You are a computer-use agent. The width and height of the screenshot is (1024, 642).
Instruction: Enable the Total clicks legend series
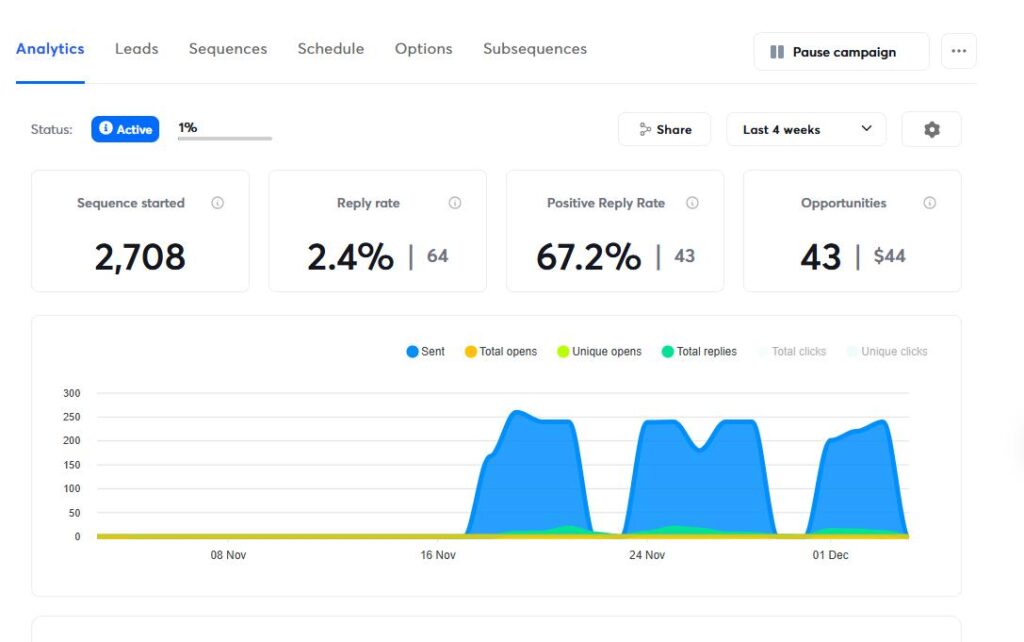[790, 352]
